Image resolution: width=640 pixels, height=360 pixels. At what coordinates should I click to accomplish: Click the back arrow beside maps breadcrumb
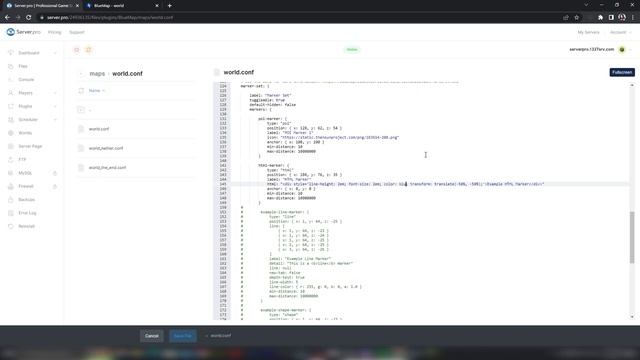pyautogui.click(x=81, y=74)
